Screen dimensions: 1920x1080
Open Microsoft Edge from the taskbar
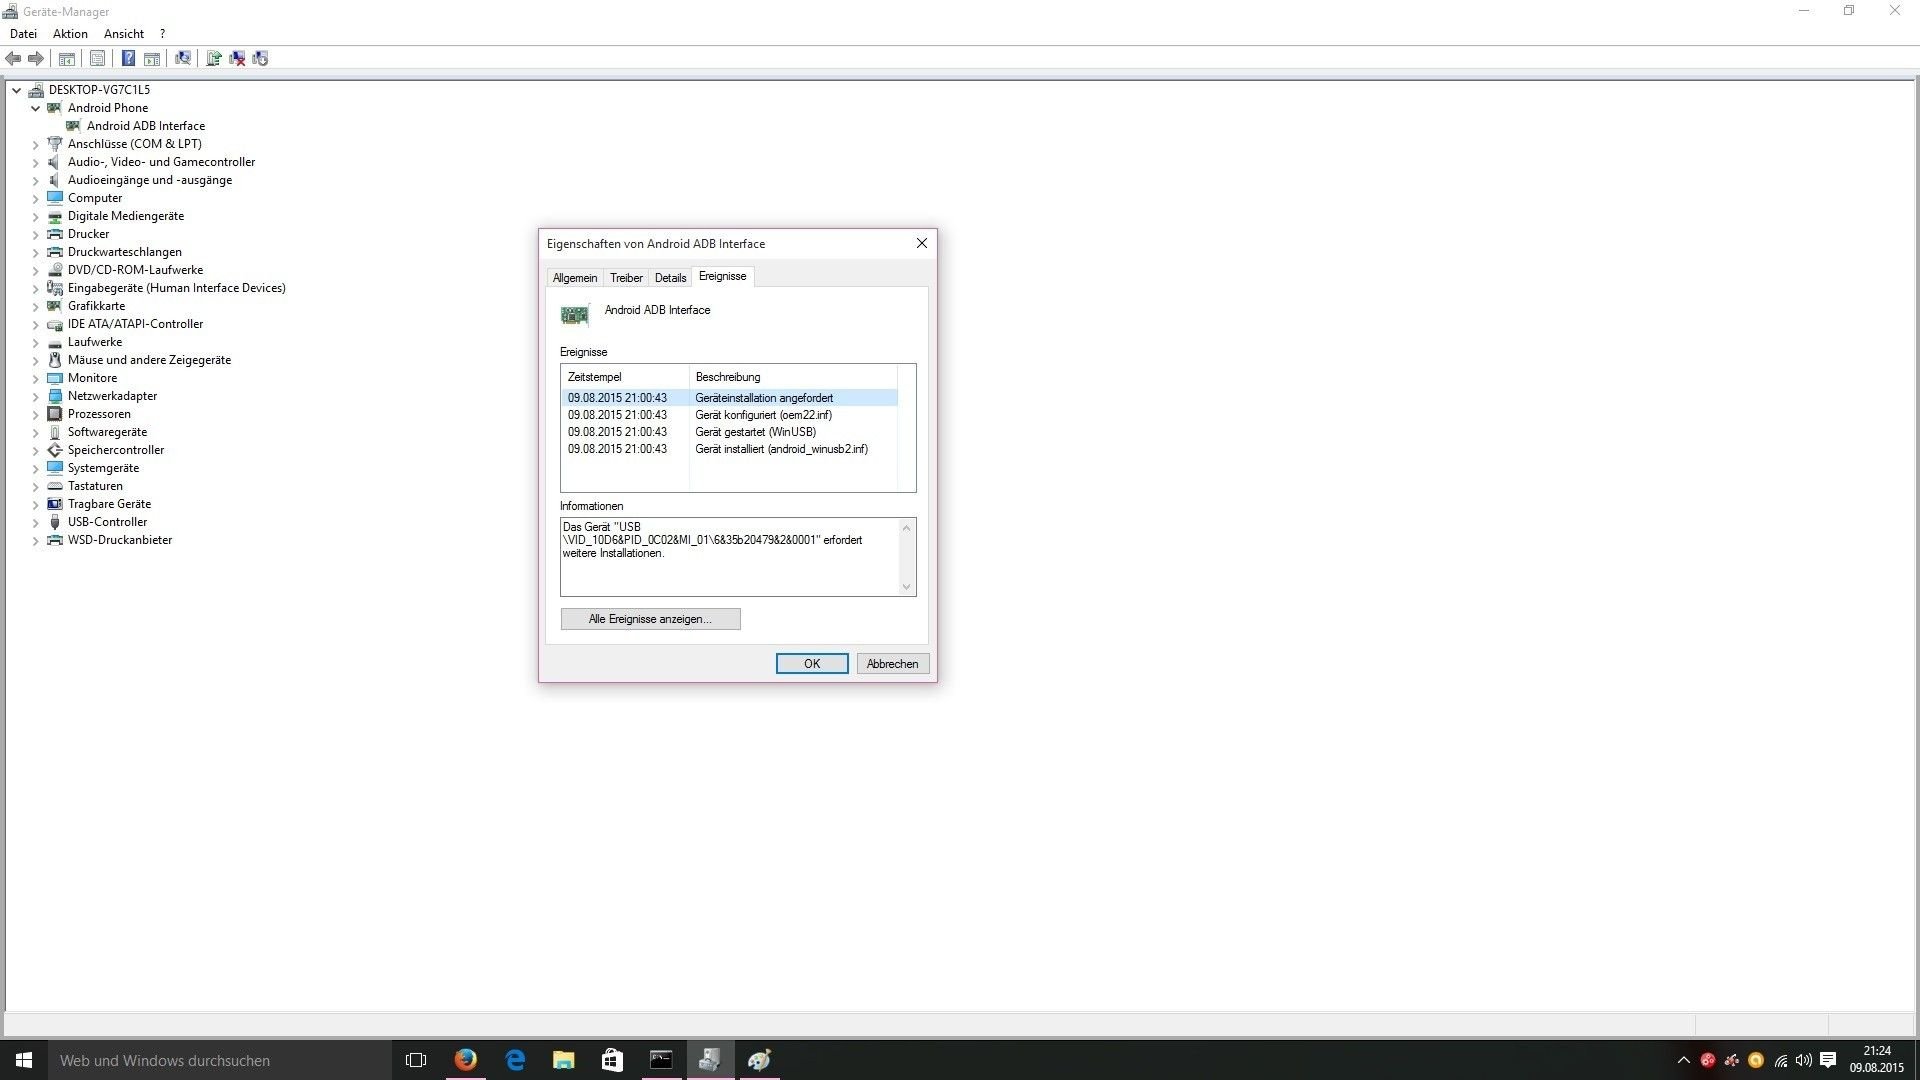pos(515,1060)
